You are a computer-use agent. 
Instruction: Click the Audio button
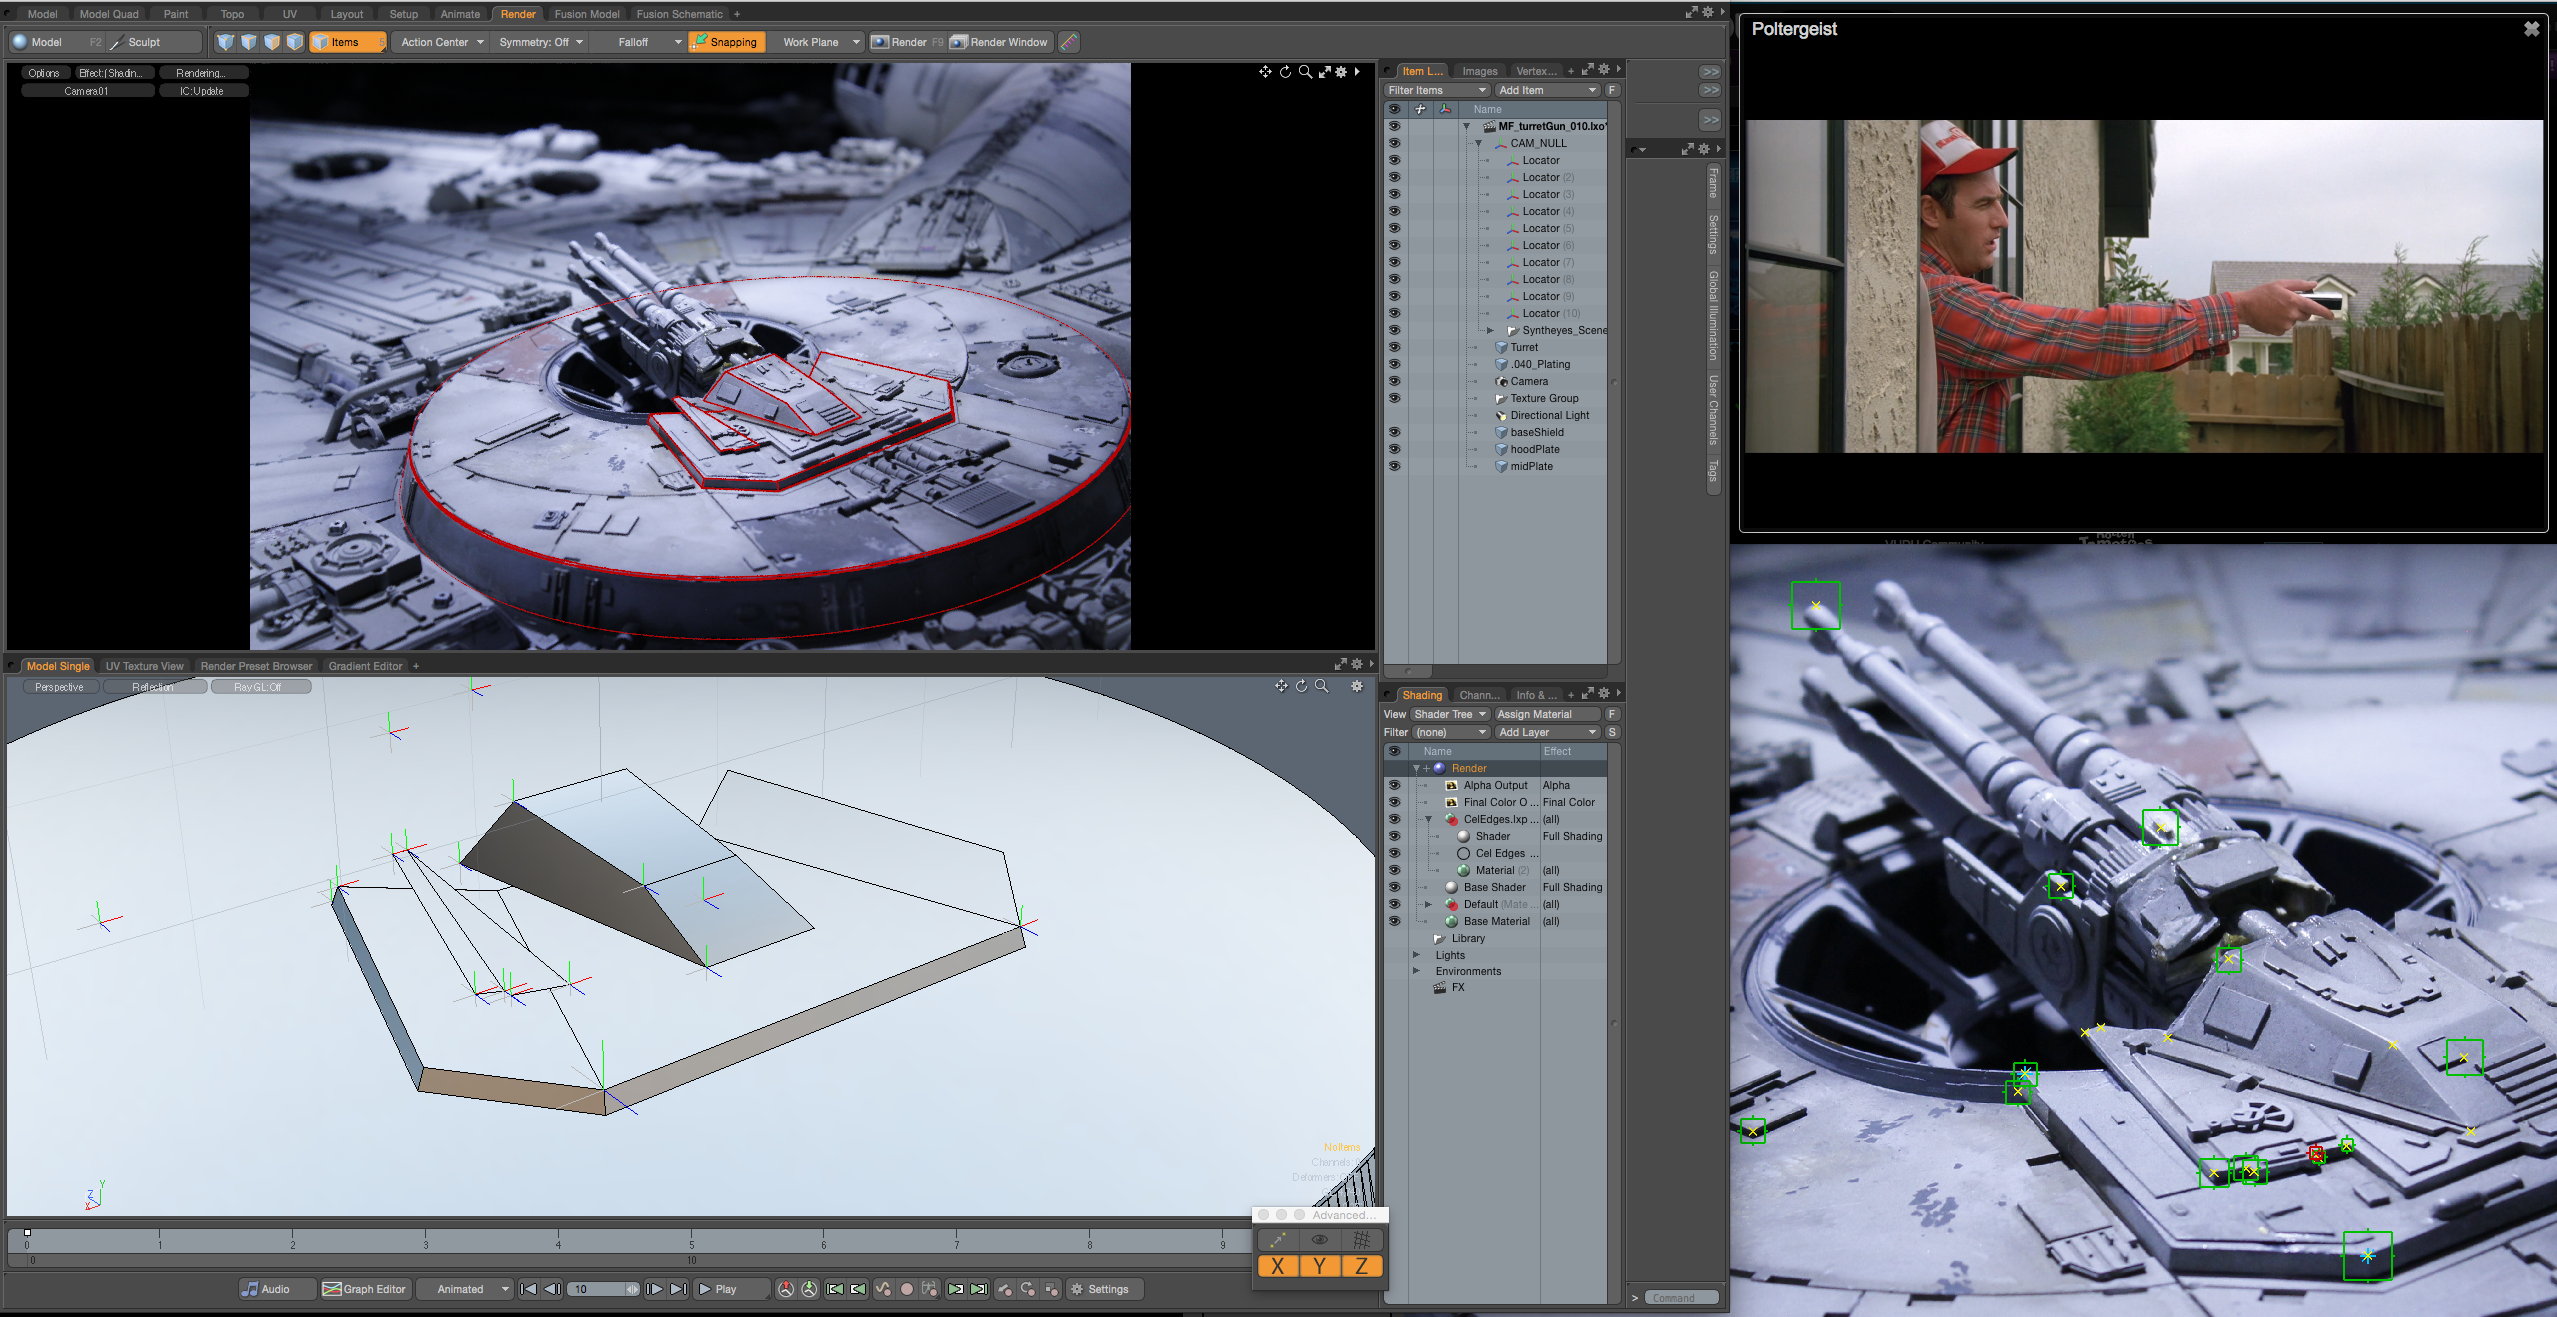point(276,1289)
